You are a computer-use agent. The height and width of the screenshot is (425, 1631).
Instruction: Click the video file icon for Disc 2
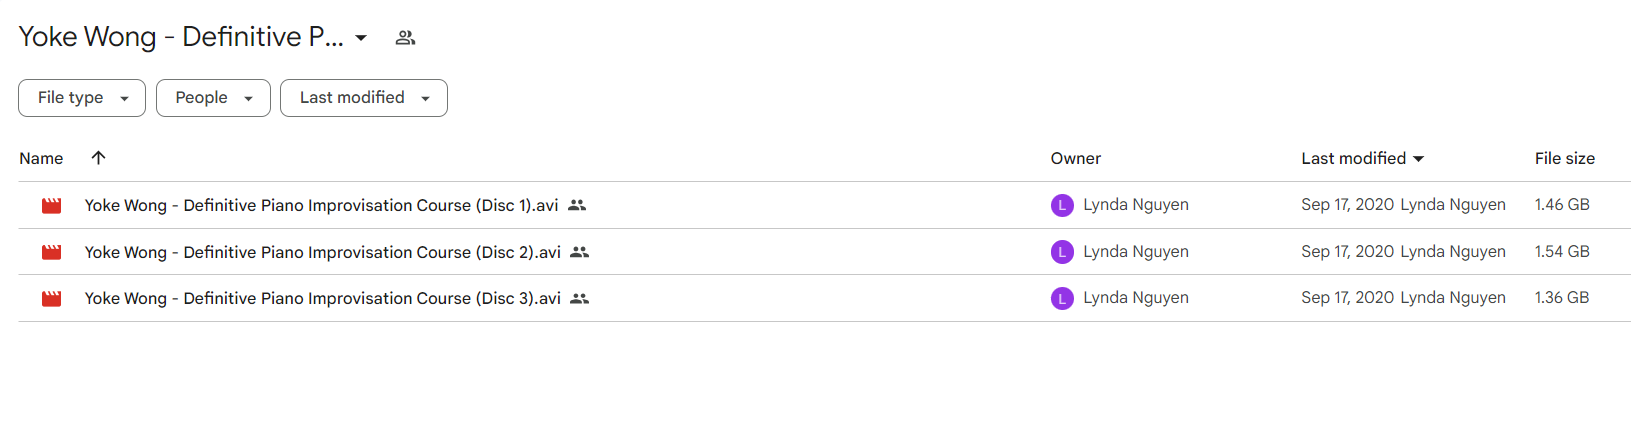51,252
